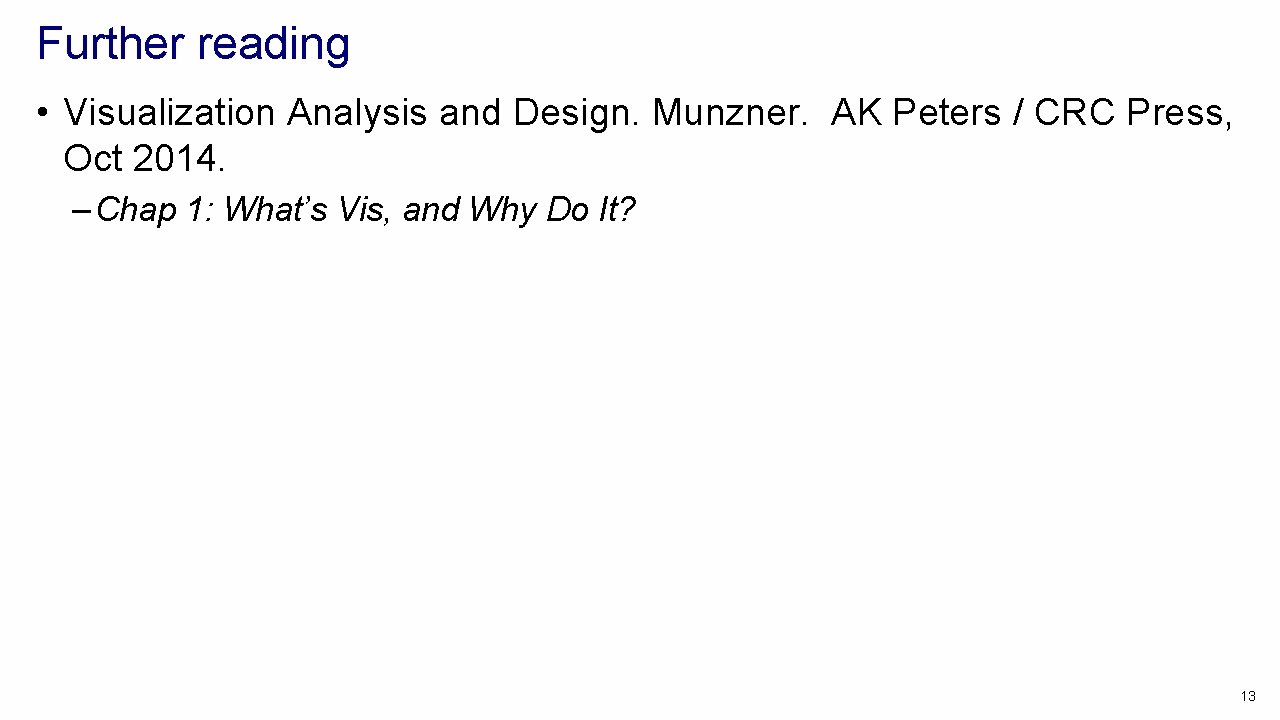
Task: Click the bullet point marker before Visualization
Action: point(42,113)
